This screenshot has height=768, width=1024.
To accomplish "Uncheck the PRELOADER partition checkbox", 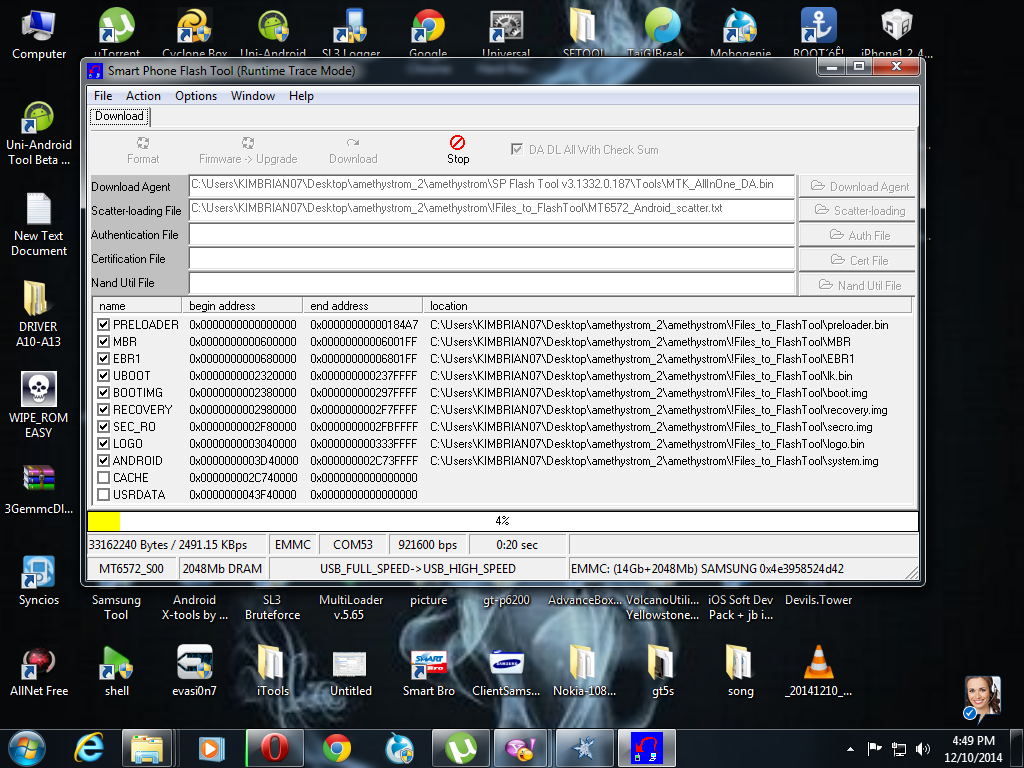I will (x=104, y=325).
